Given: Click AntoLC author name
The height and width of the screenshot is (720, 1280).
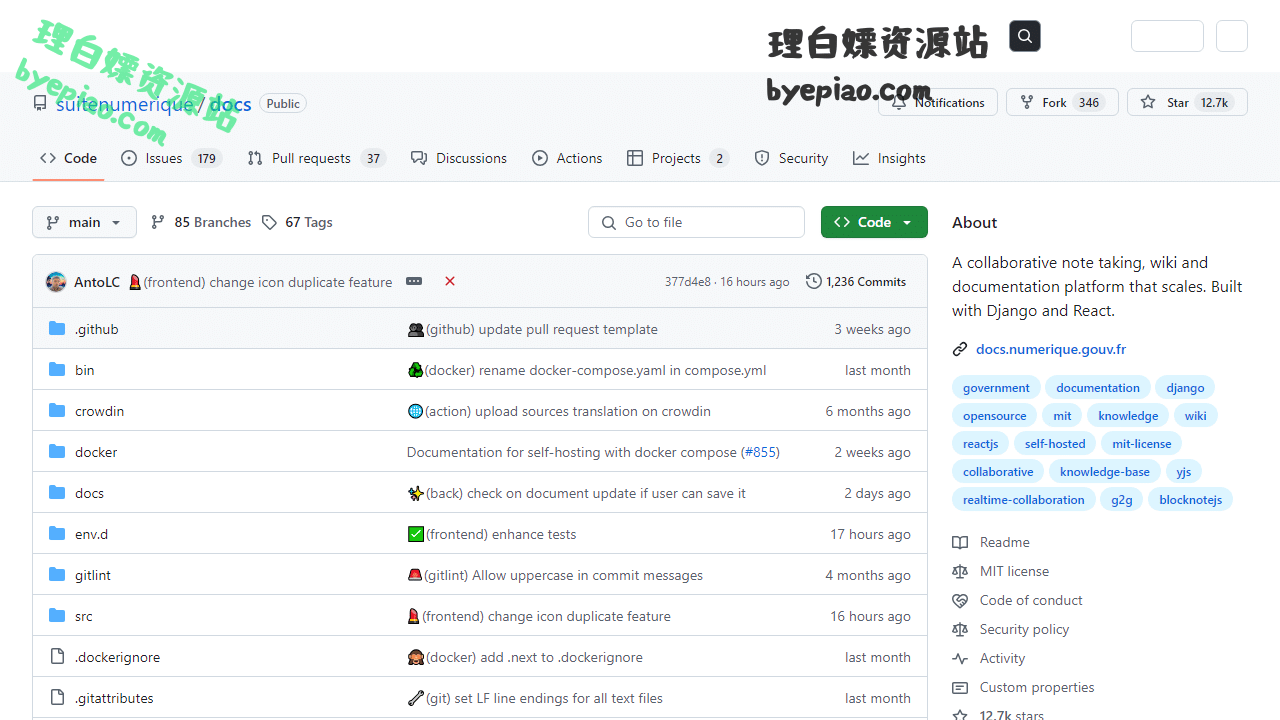Looking at the screenshot, I should 97,282.
